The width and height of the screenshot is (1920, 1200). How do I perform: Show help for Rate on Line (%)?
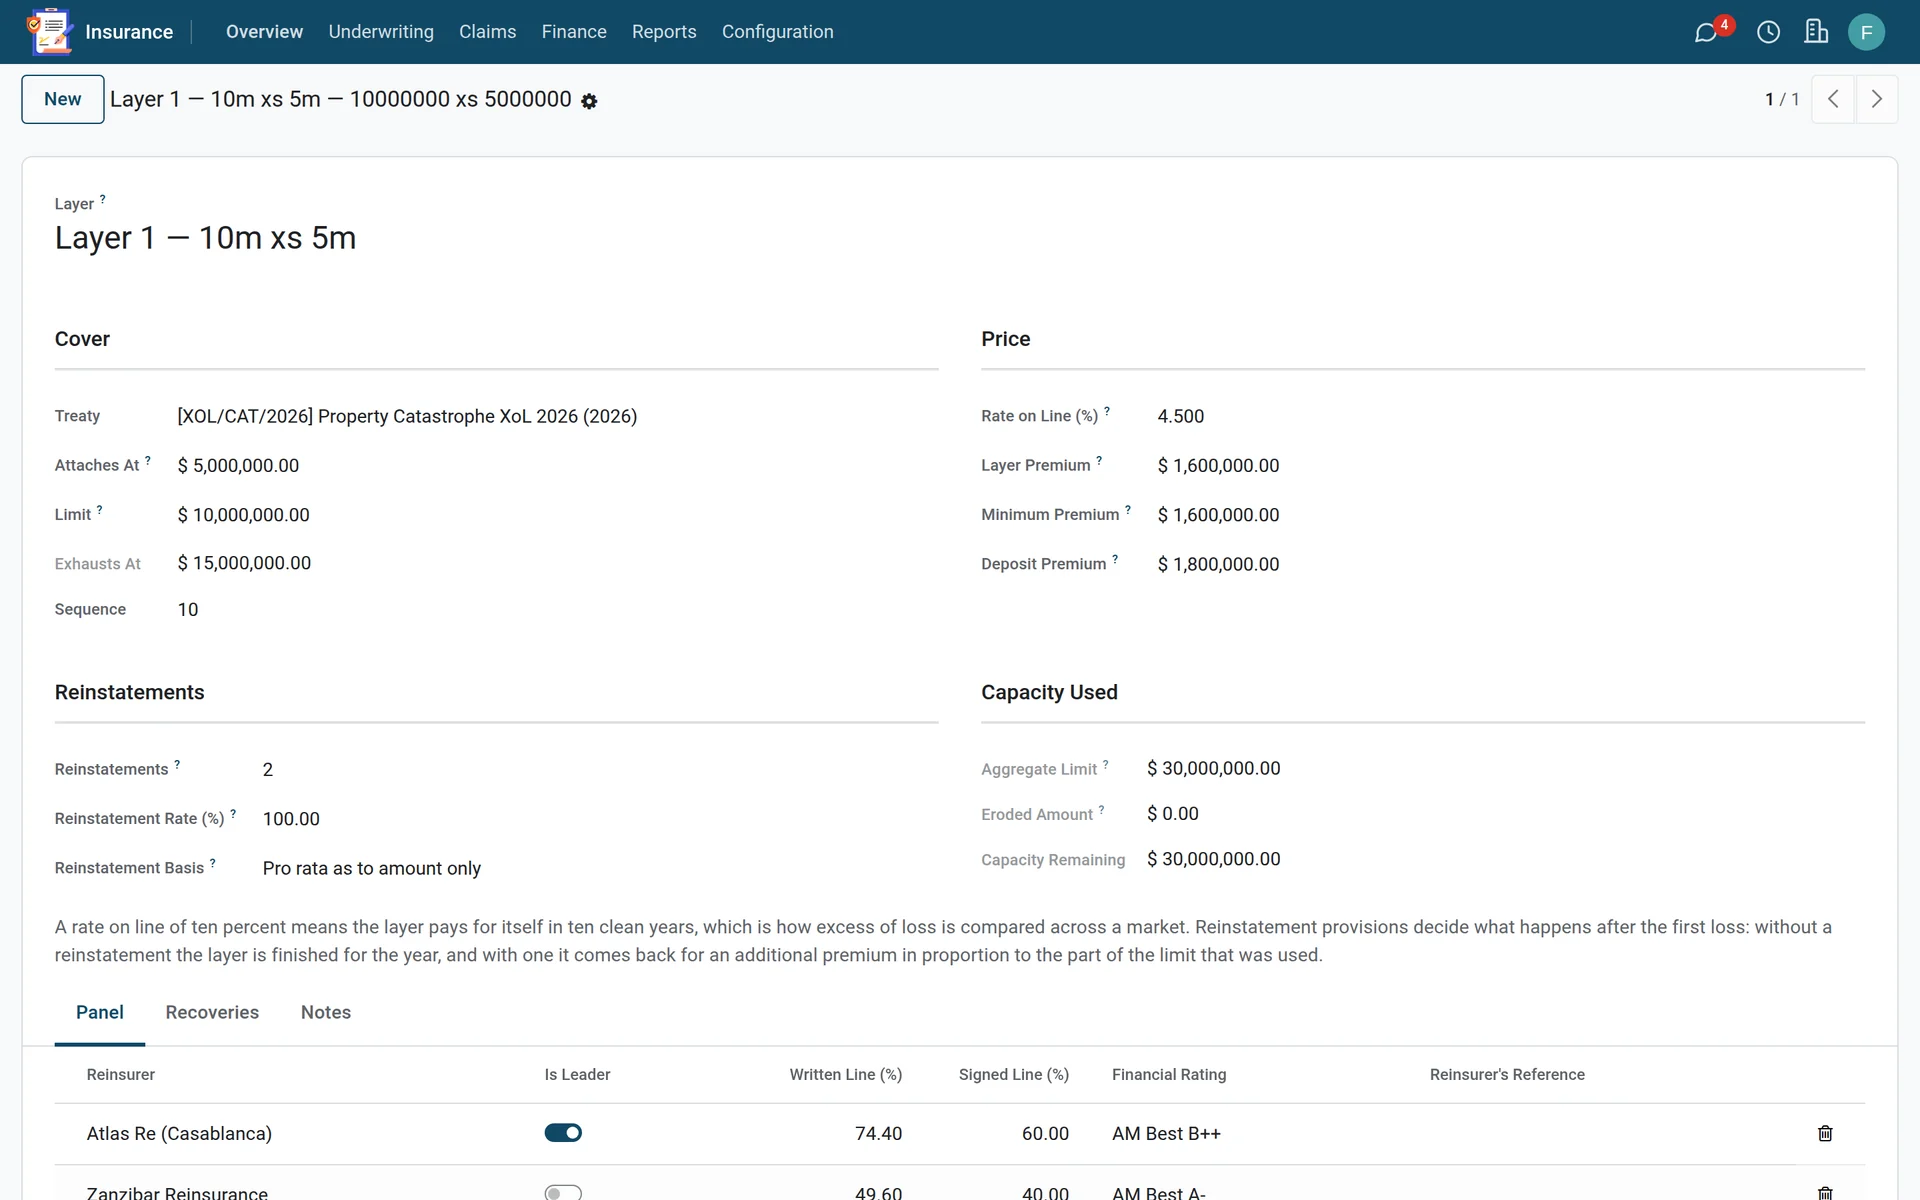point(1107,411)
